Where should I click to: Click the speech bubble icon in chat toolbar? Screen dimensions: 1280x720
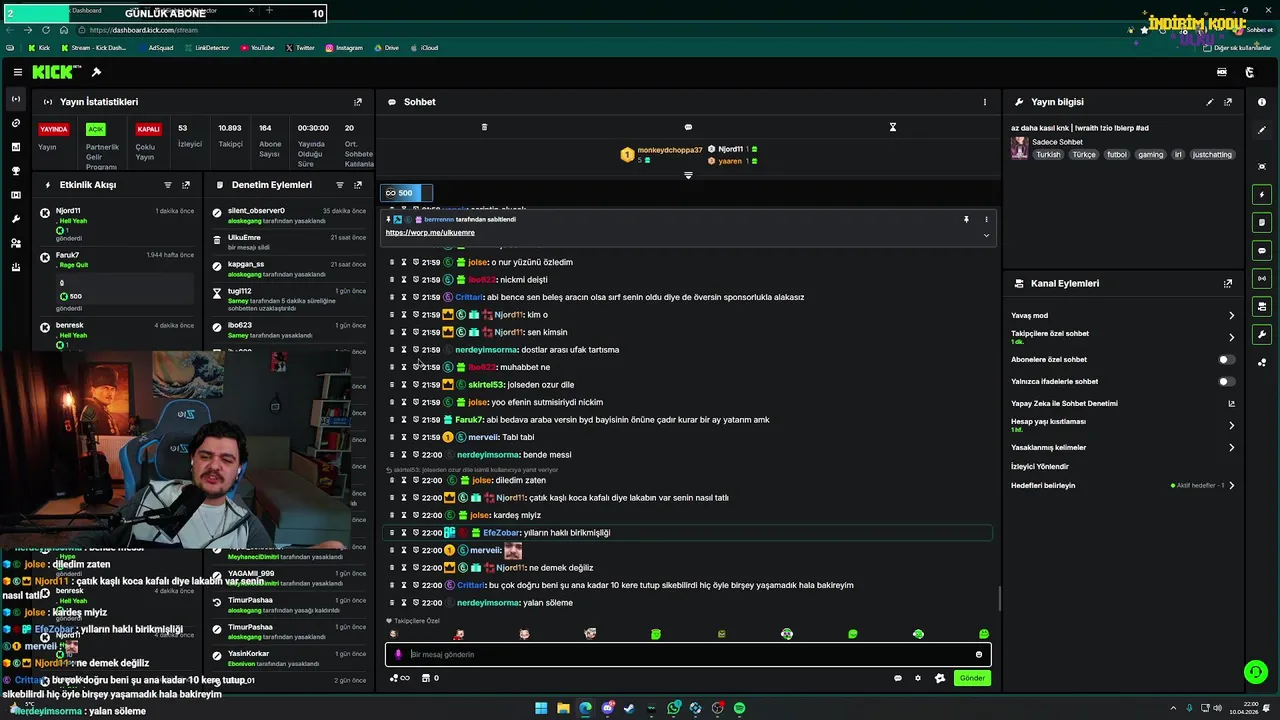(688, 127)
